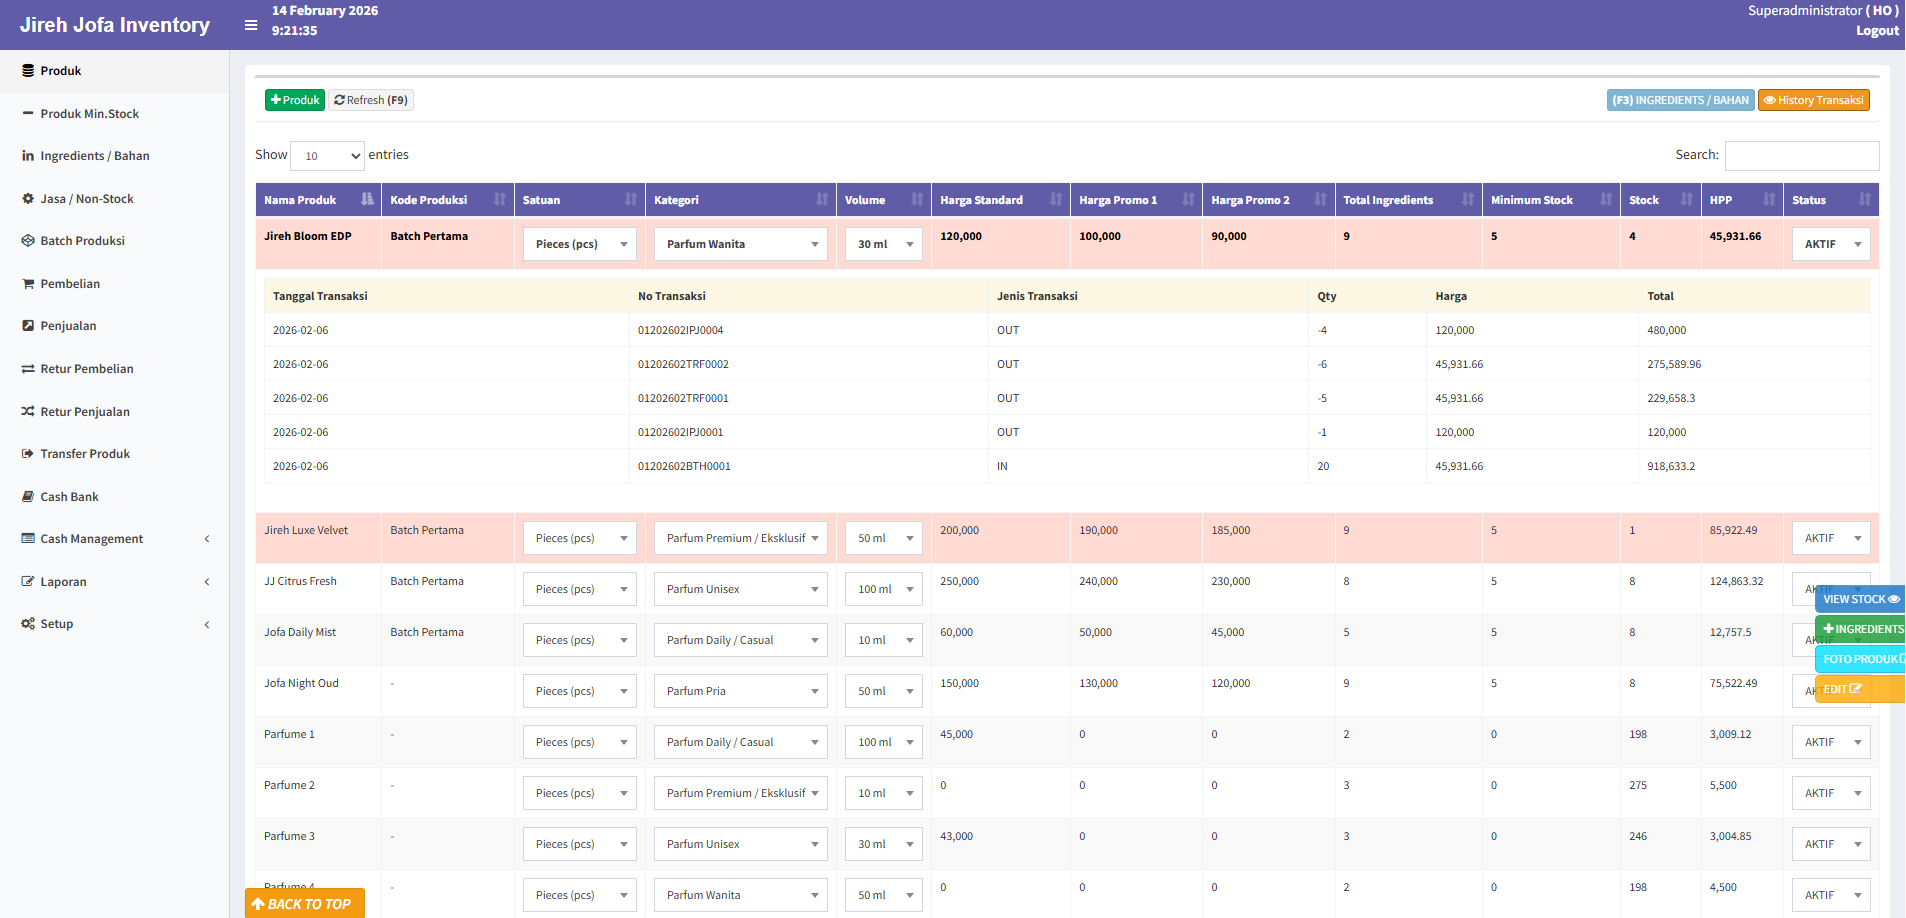Type in the Search field
1906x918 pixels.
tap(1802, 155)
